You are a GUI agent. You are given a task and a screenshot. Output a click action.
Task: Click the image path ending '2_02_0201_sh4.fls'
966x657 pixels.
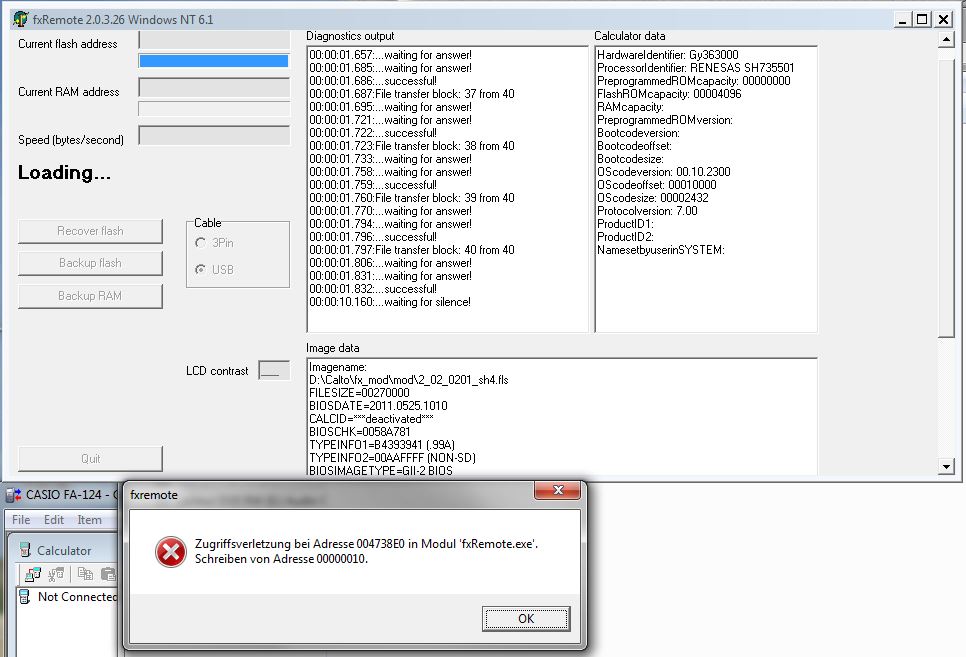click(409, 380)
